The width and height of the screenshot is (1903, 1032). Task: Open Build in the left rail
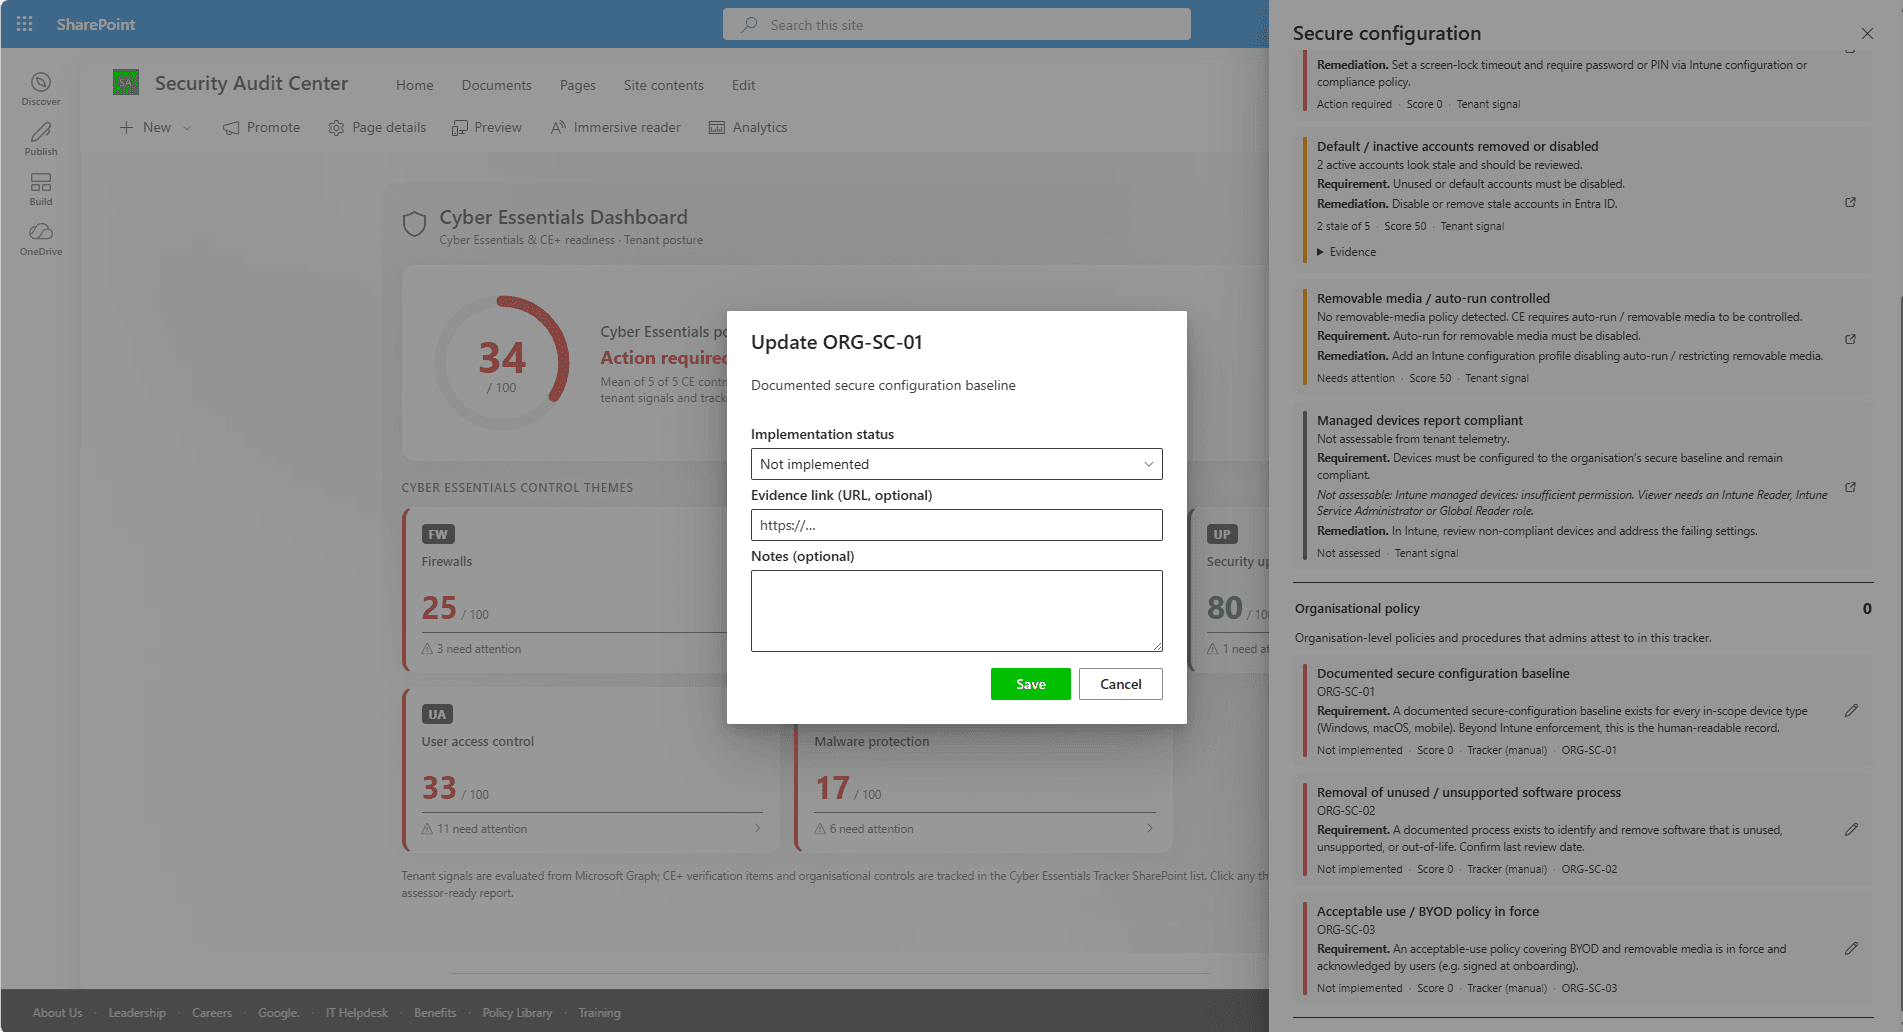tap(41, 189)
